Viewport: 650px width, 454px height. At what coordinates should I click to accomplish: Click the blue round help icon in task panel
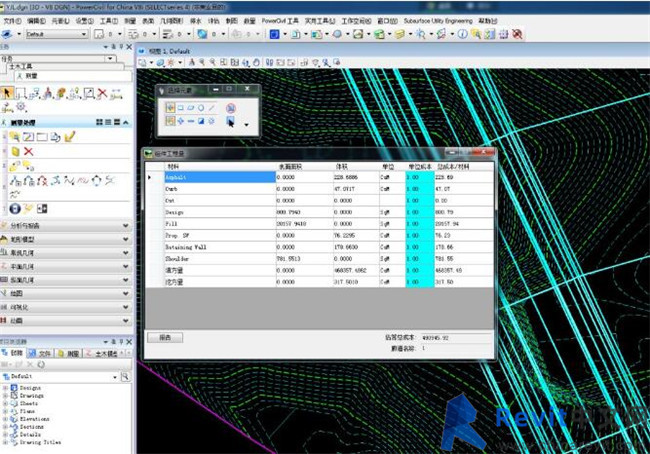(x=15, y=209)
